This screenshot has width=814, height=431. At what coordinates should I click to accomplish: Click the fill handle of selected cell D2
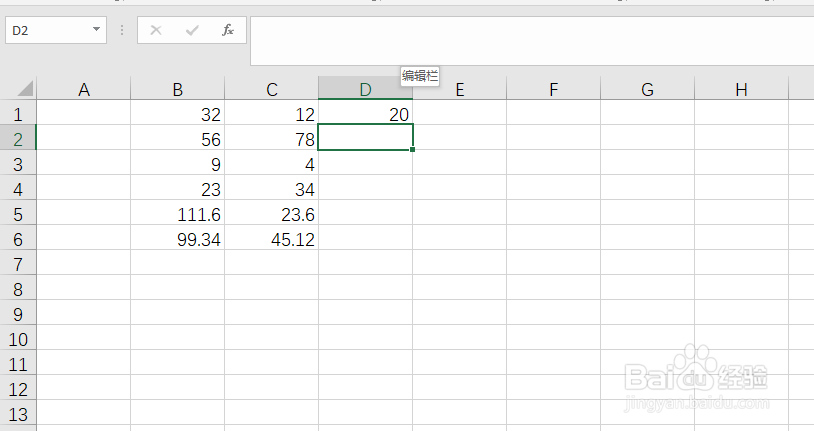click(x=412, y=150)
